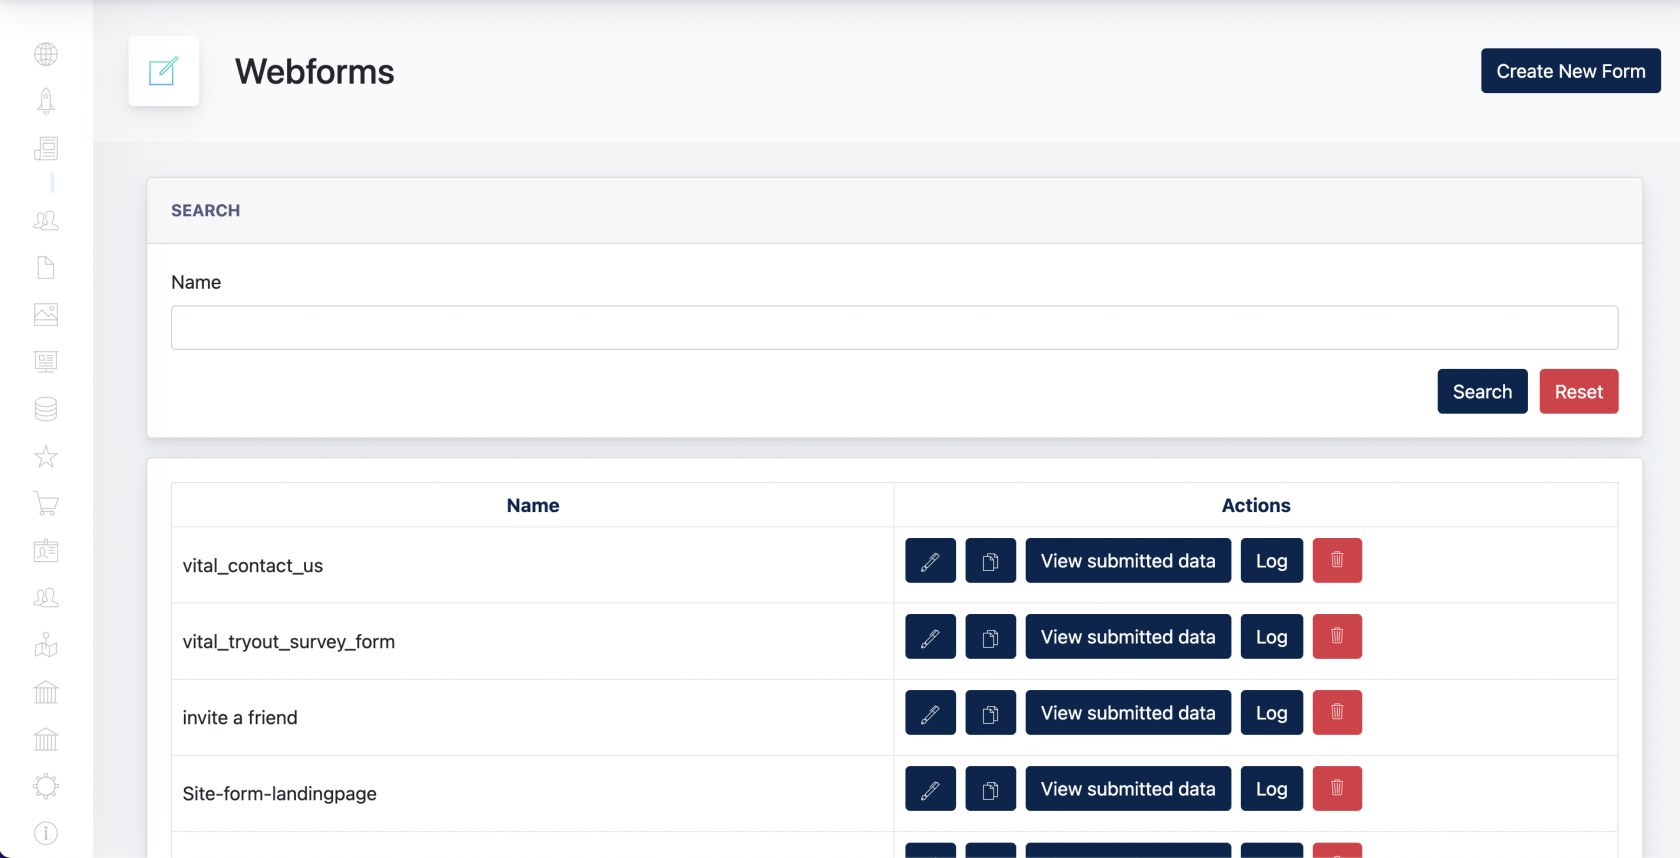Viewport: 1680px width, 858px height.
Task: Click the vital_tryout_survey_form name
Action: click(289, 642)
